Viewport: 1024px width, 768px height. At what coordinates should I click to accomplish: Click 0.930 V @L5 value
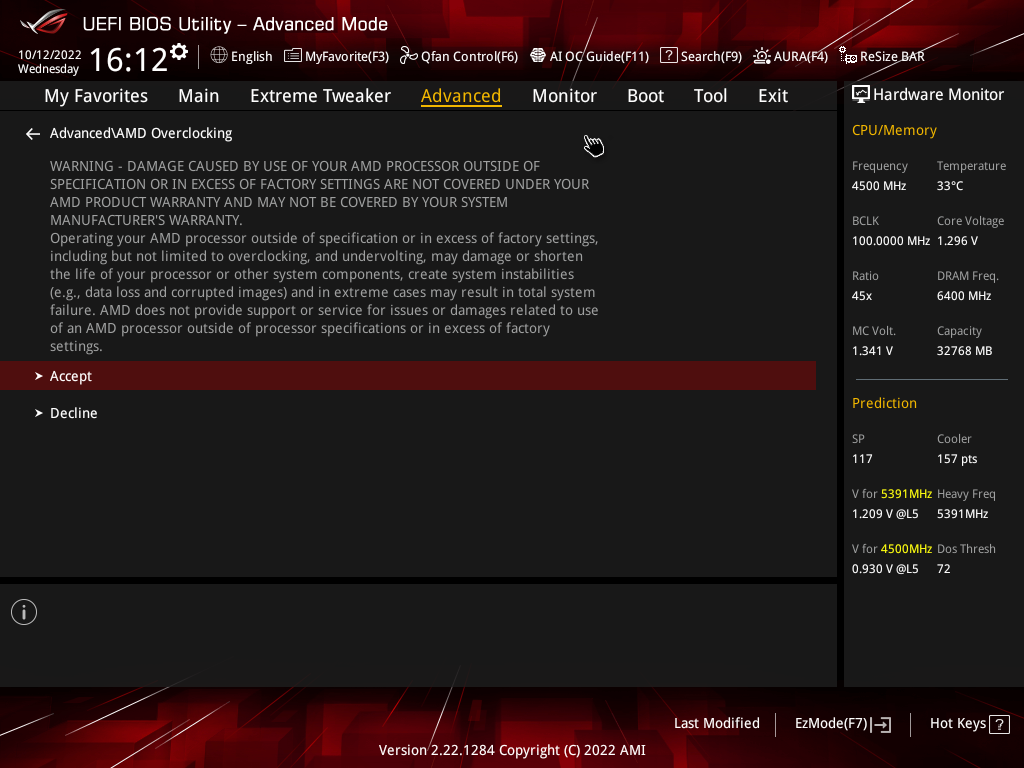pos(885,569)
